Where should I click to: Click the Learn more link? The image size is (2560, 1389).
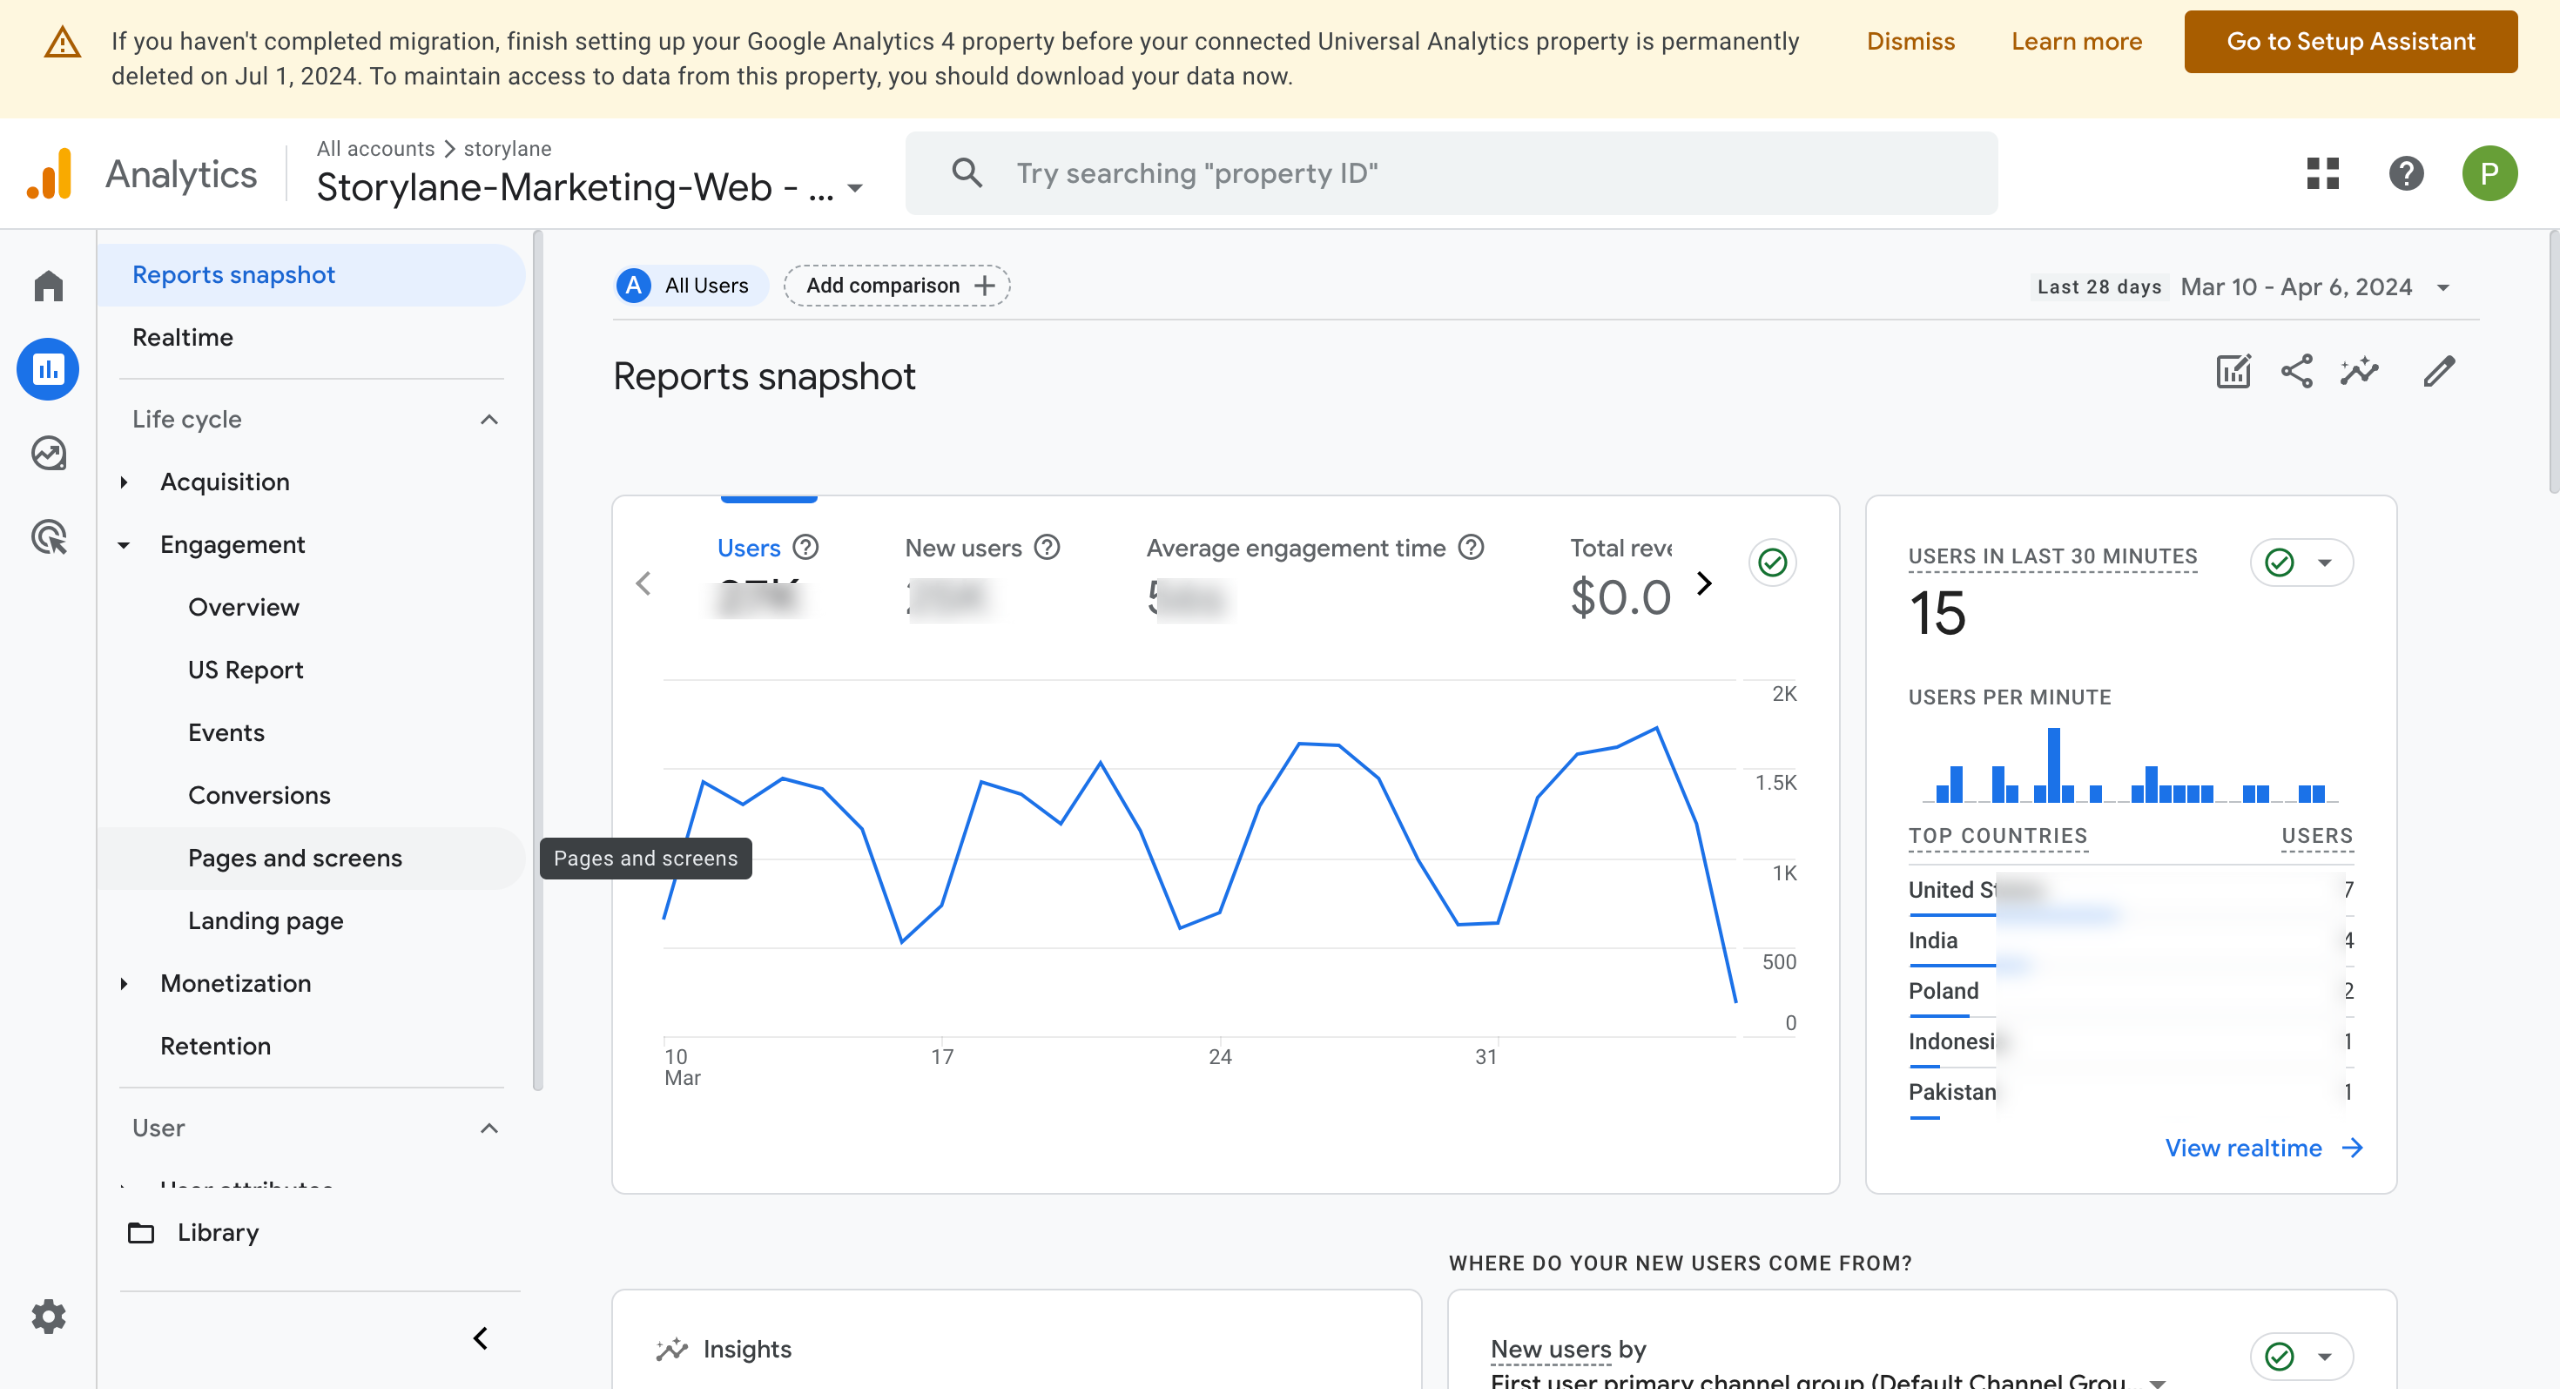pos(2076,41)
